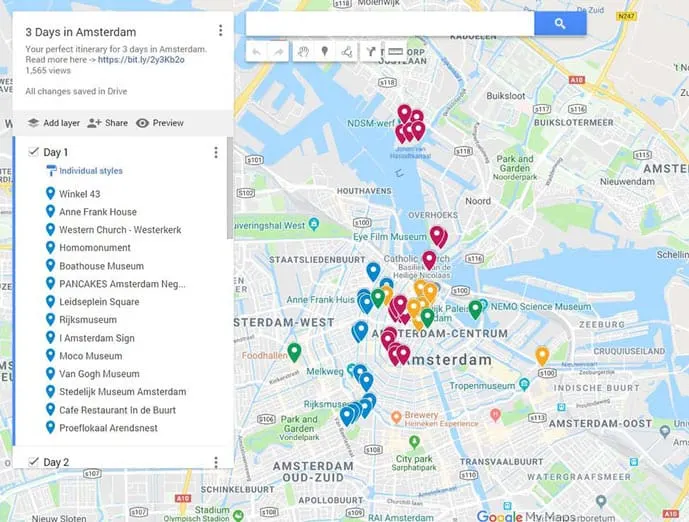Click the Melkweg venue icon on map
The height and width of the screenshot is (522, 689).
[x=350, y=369]
